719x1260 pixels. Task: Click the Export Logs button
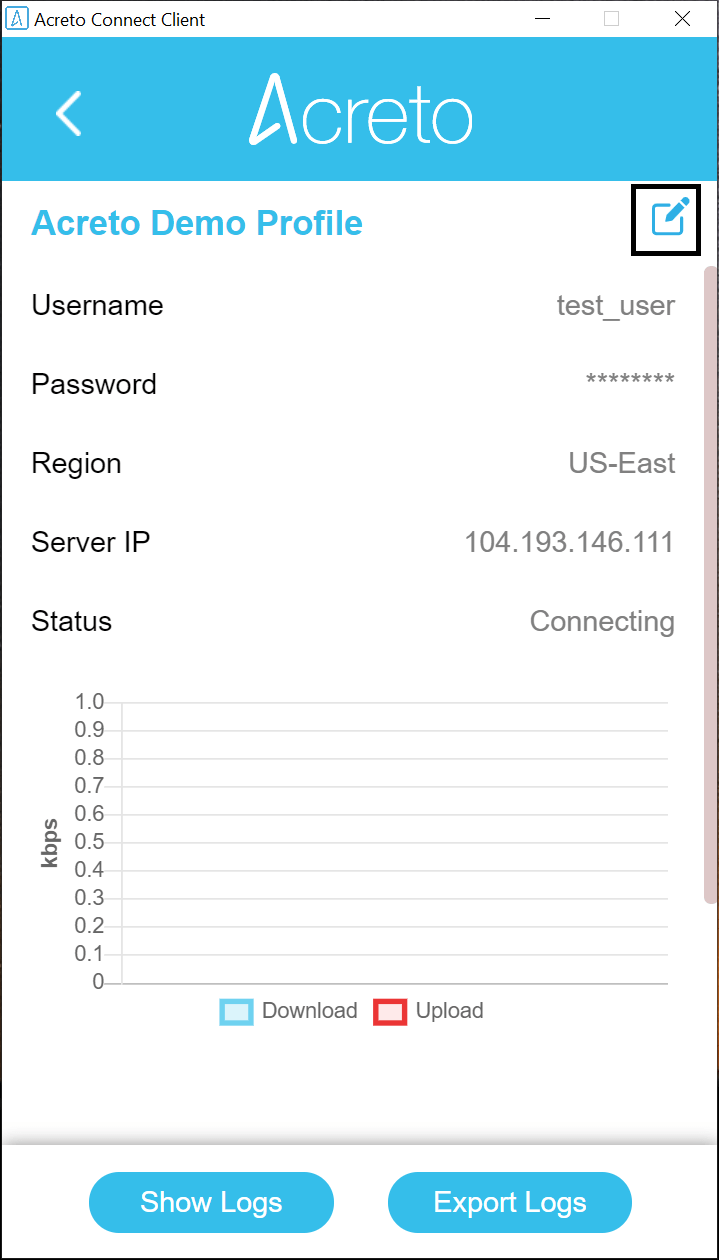point(510,1202)
